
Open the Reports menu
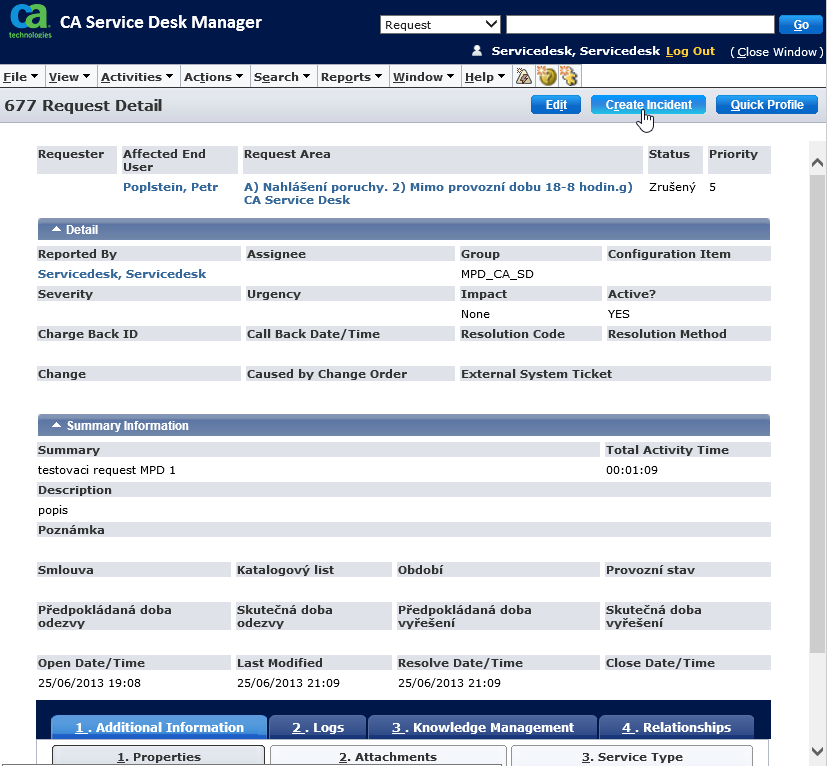(351, 77)
